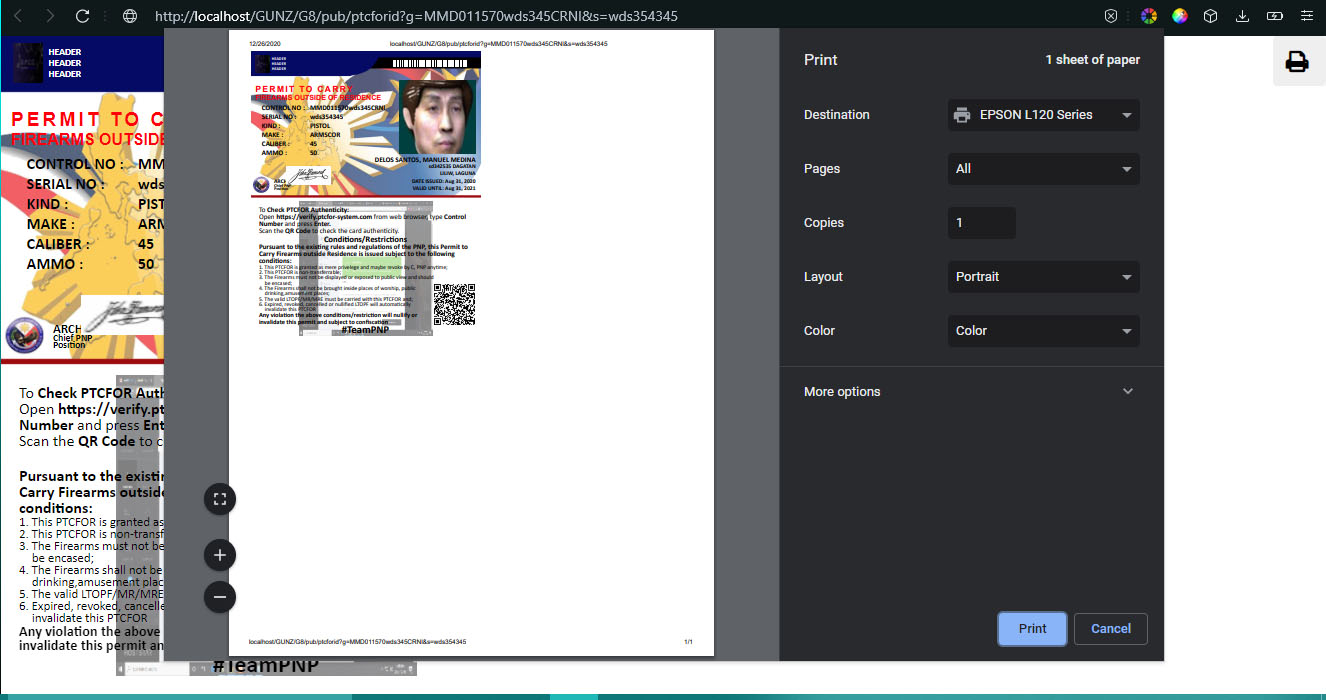Click the Print button
Viewport: 1326px width, 700px height.
1032,629
